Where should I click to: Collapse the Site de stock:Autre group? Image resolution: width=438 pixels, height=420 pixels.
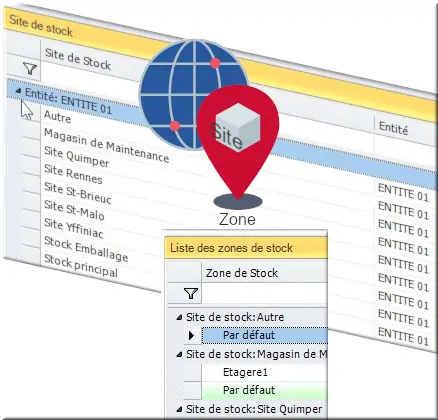179,317
